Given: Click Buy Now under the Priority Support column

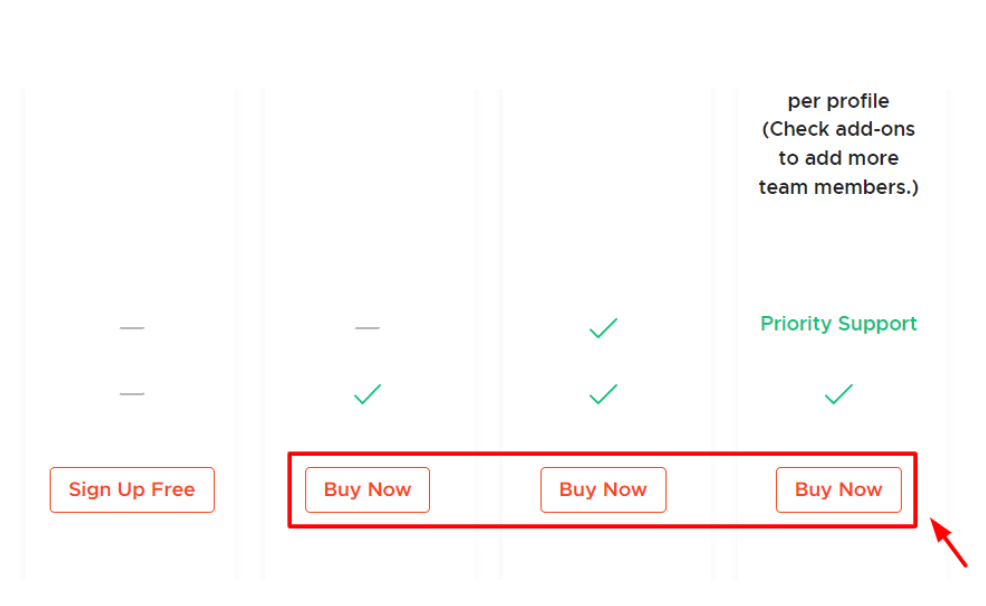Looking at the screenshot, I should (x=838, y=490).
